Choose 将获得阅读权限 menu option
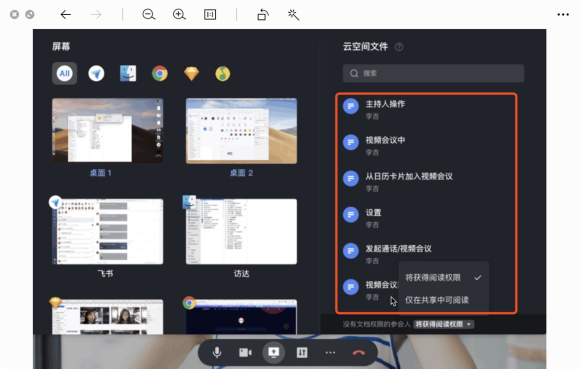 pyautogui.click(x=444, y=277)
